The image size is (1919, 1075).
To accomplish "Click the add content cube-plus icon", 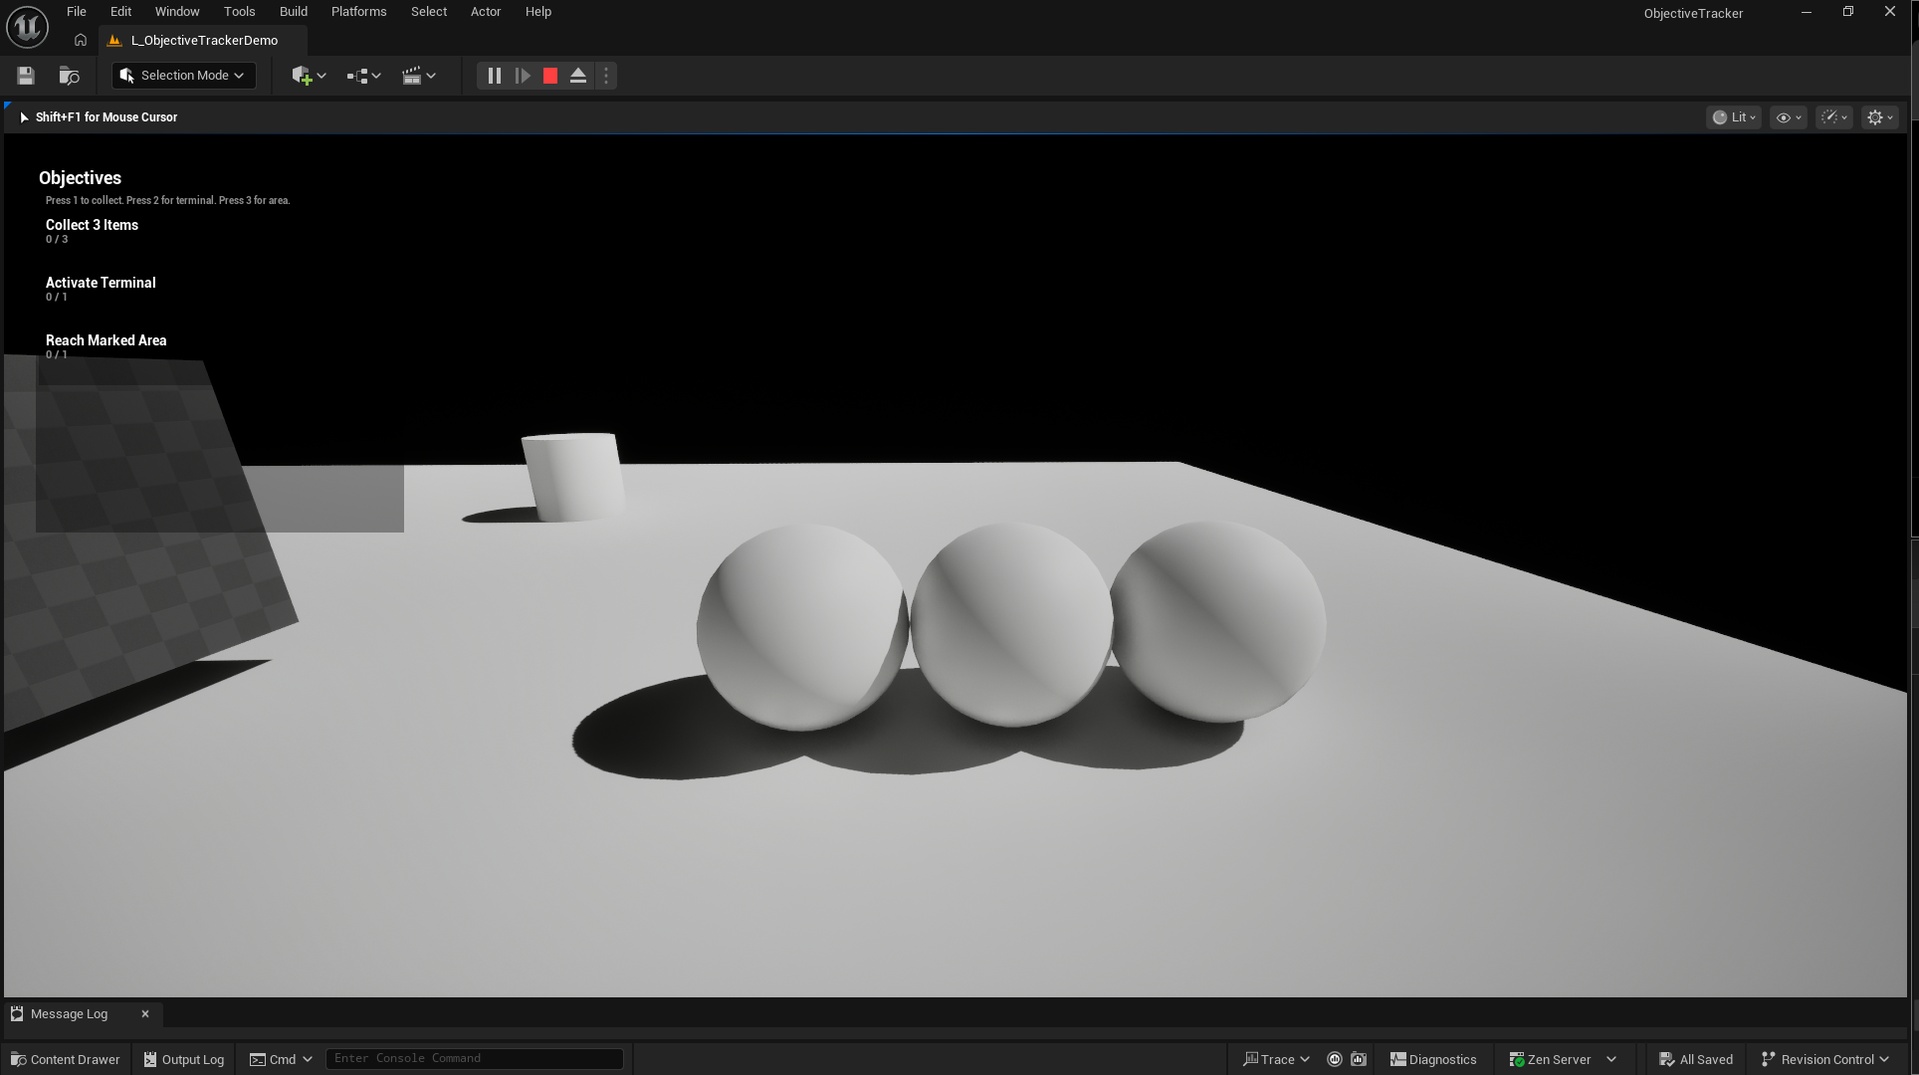I will coord(308,76).
